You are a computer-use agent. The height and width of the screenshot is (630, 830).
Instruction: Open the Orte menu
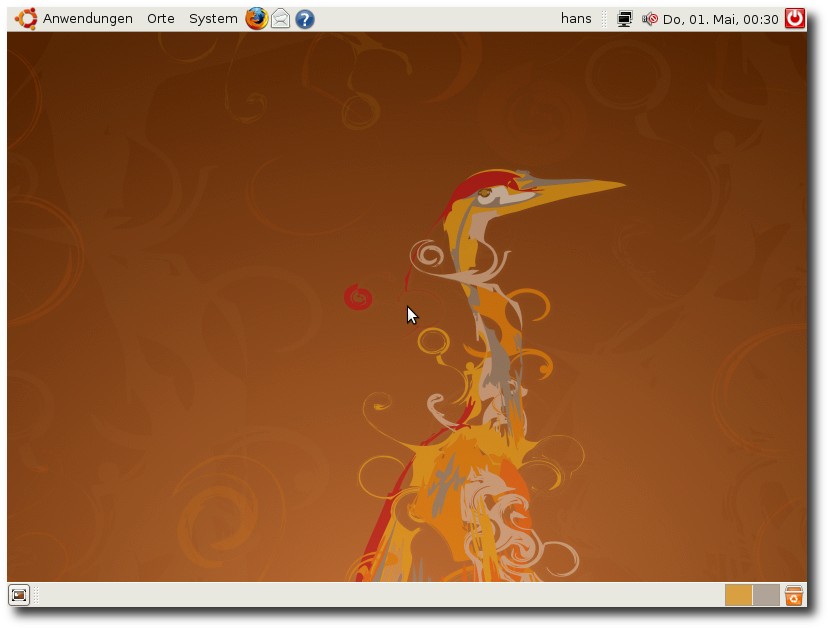click(160, 19)
